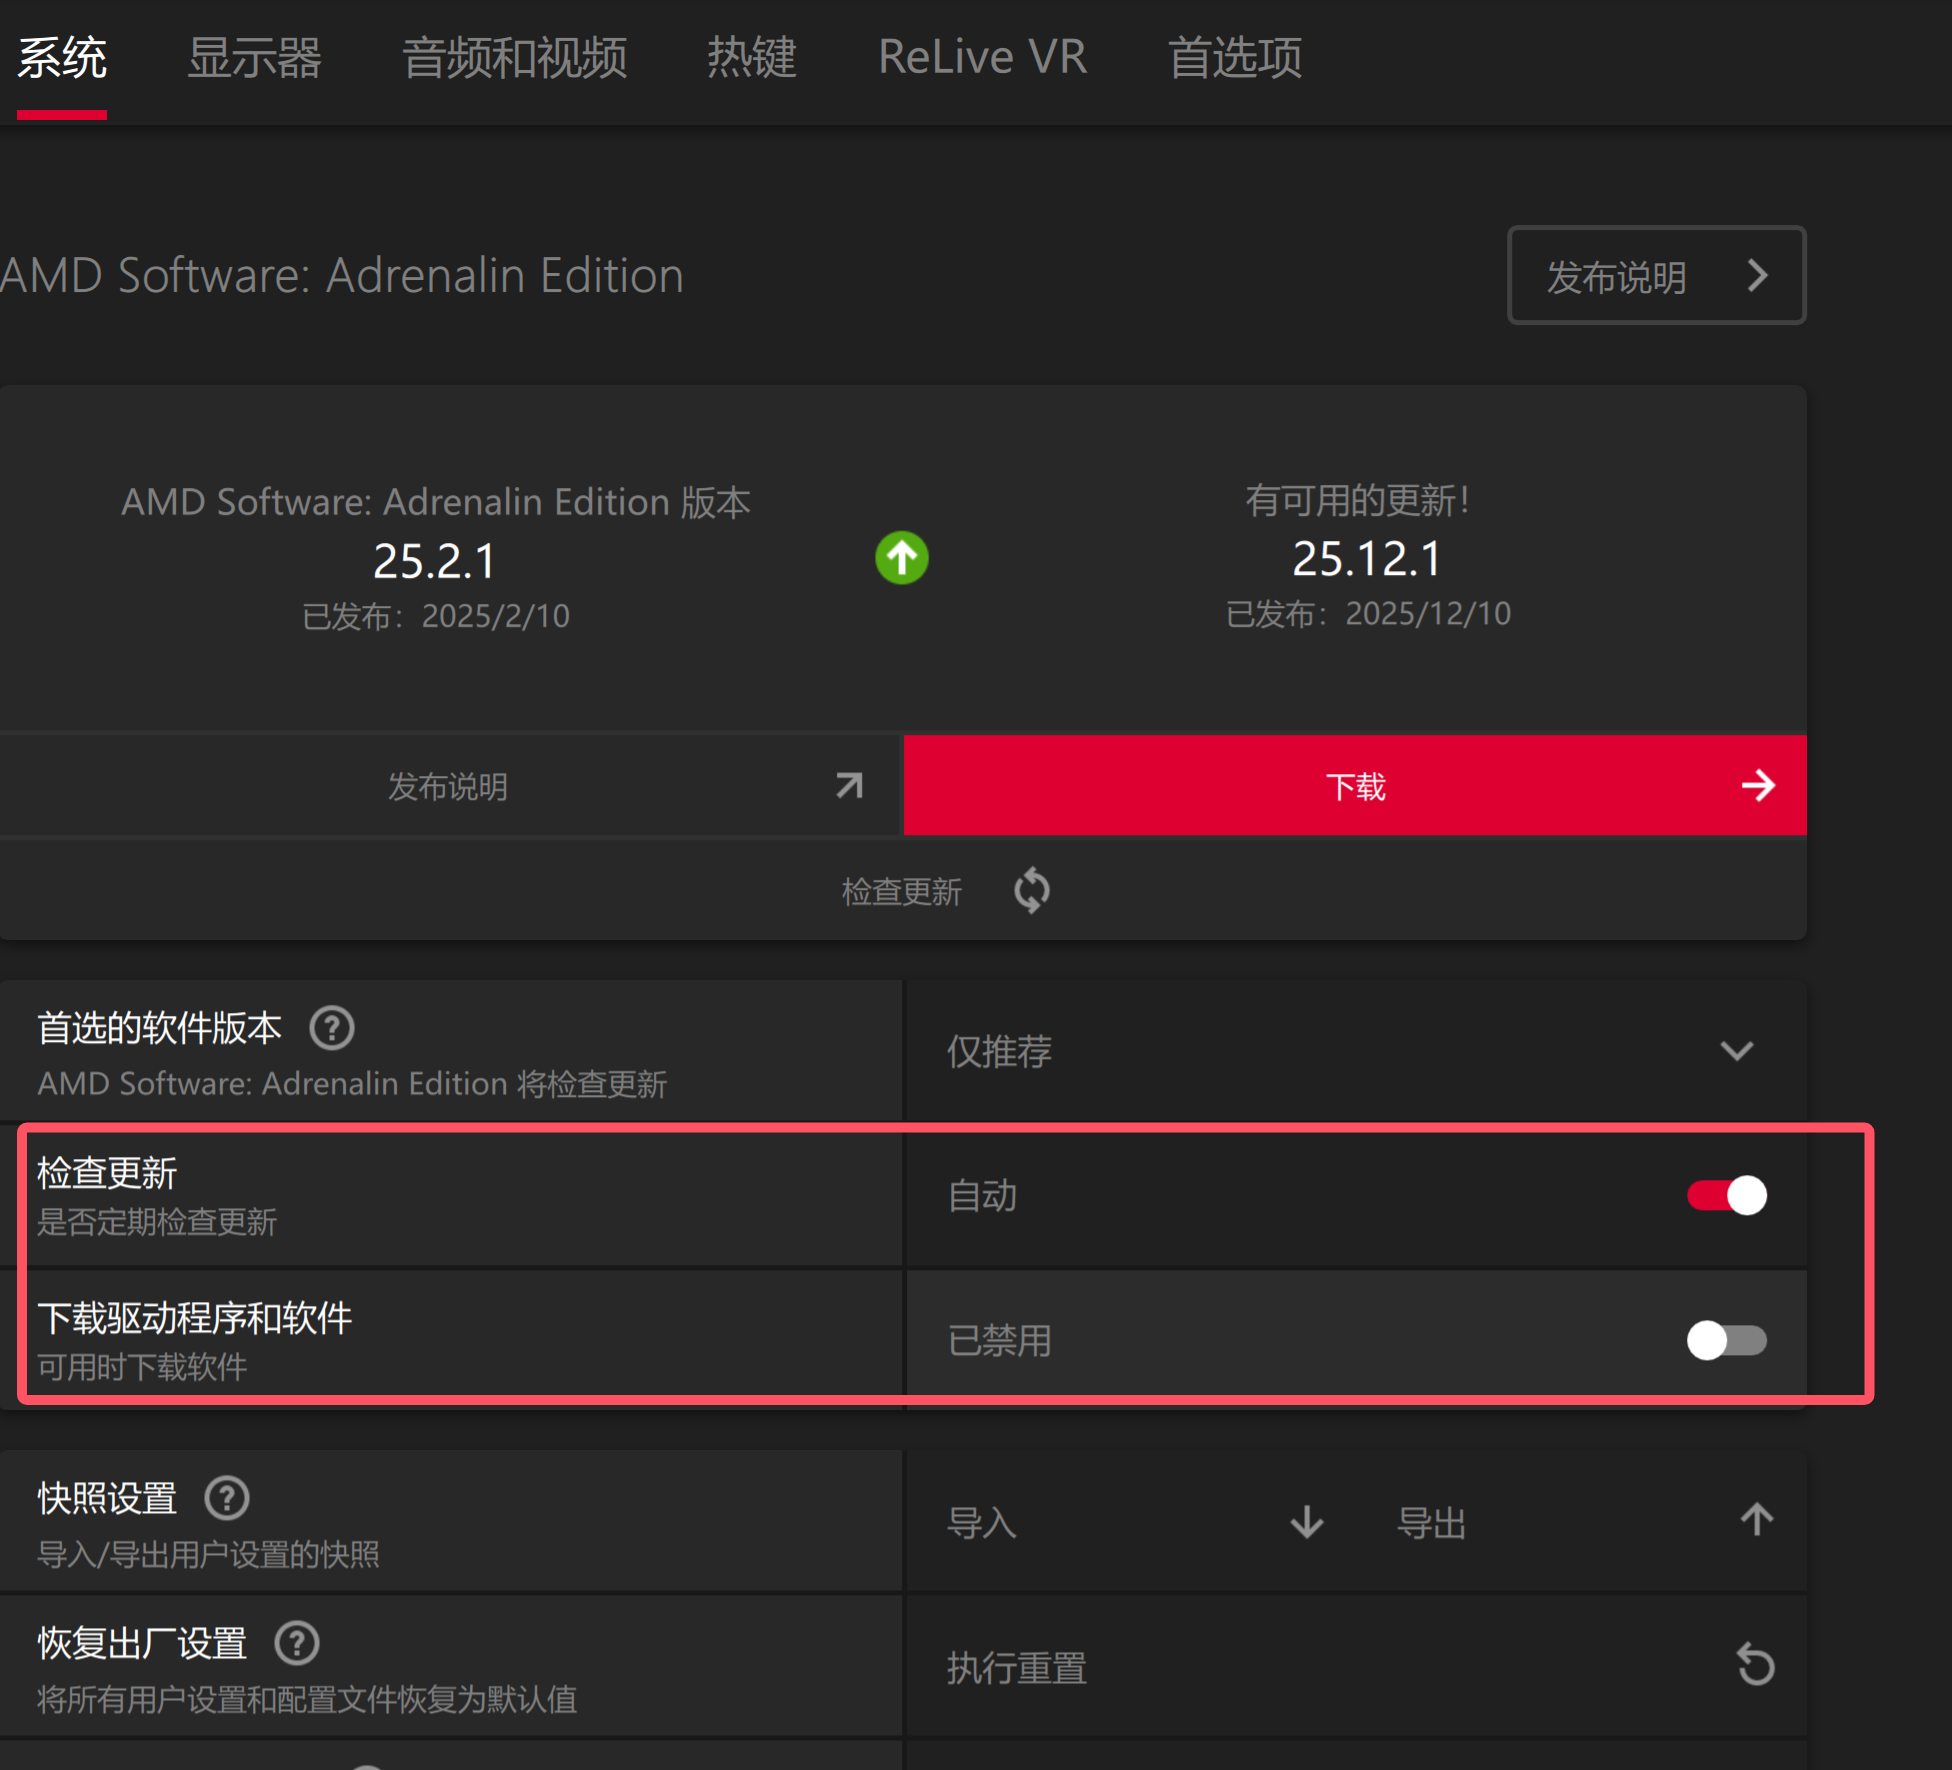Image resolution: width=1952 pixels, height=1770 pixels.
Task: Click the 可用时下载软件 description
Action: pos(142,1367)
